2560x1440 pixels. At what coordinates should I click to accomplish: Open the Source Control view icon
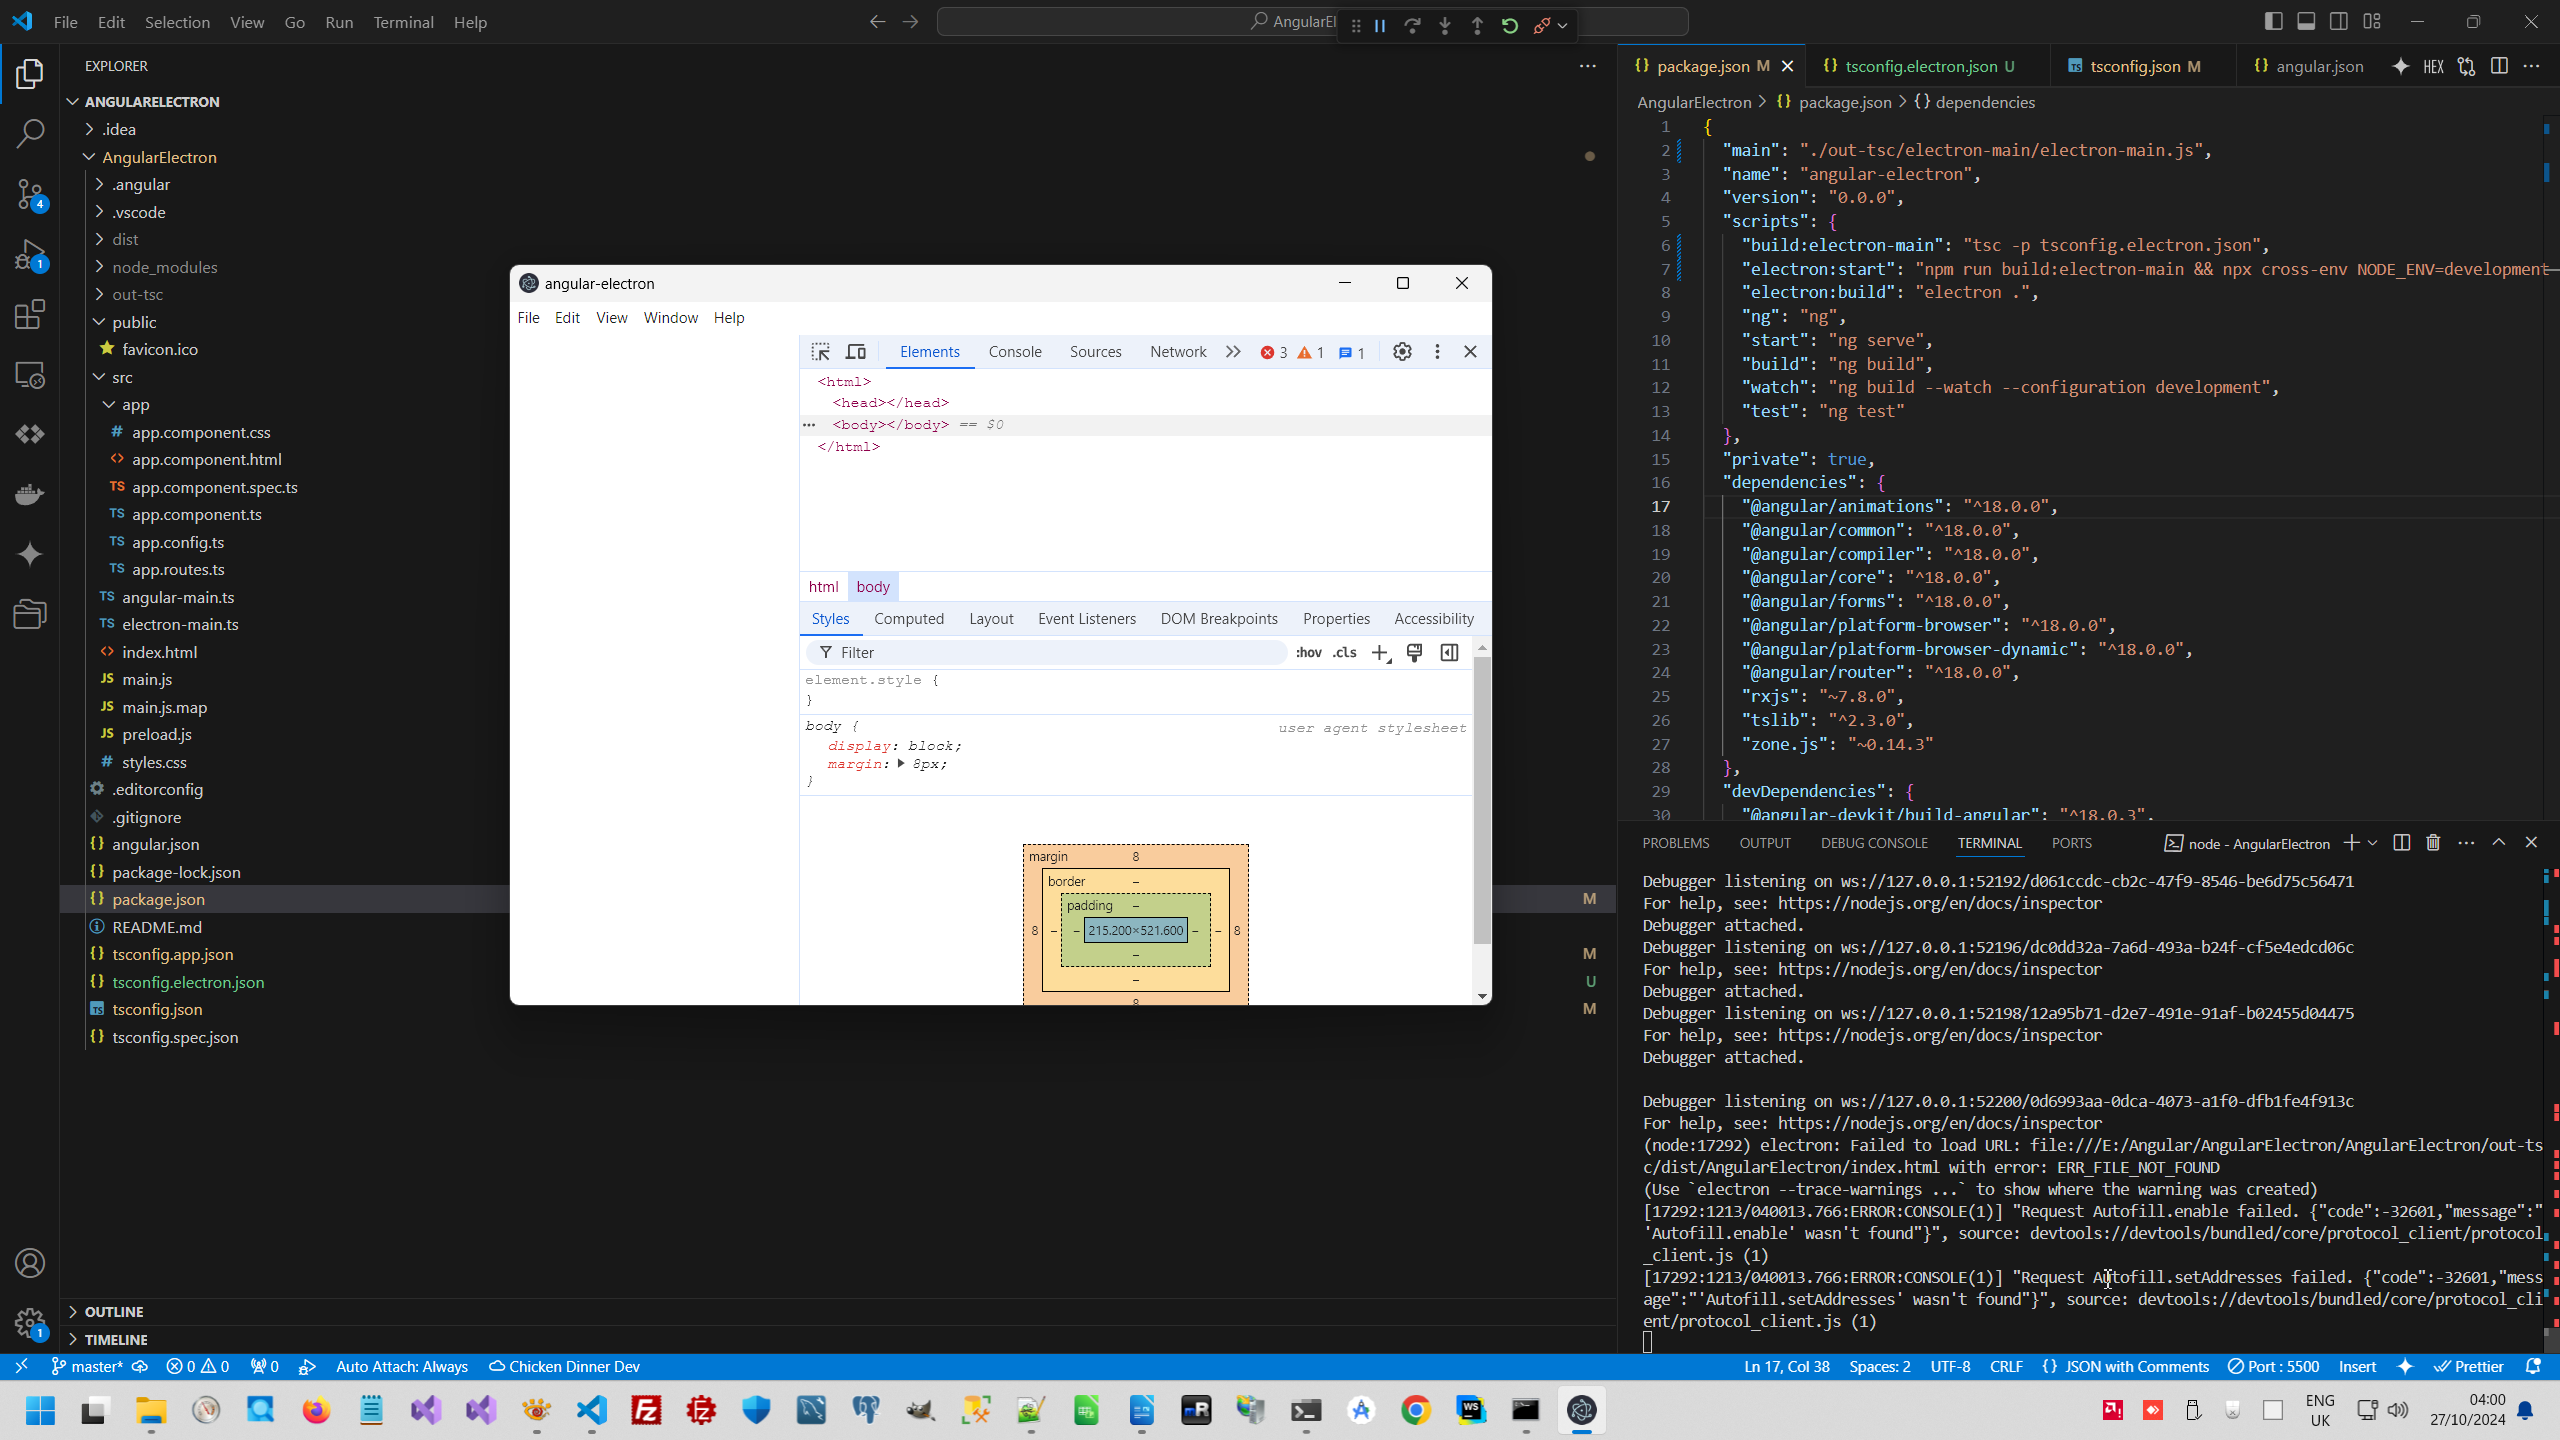pos(30,193)
